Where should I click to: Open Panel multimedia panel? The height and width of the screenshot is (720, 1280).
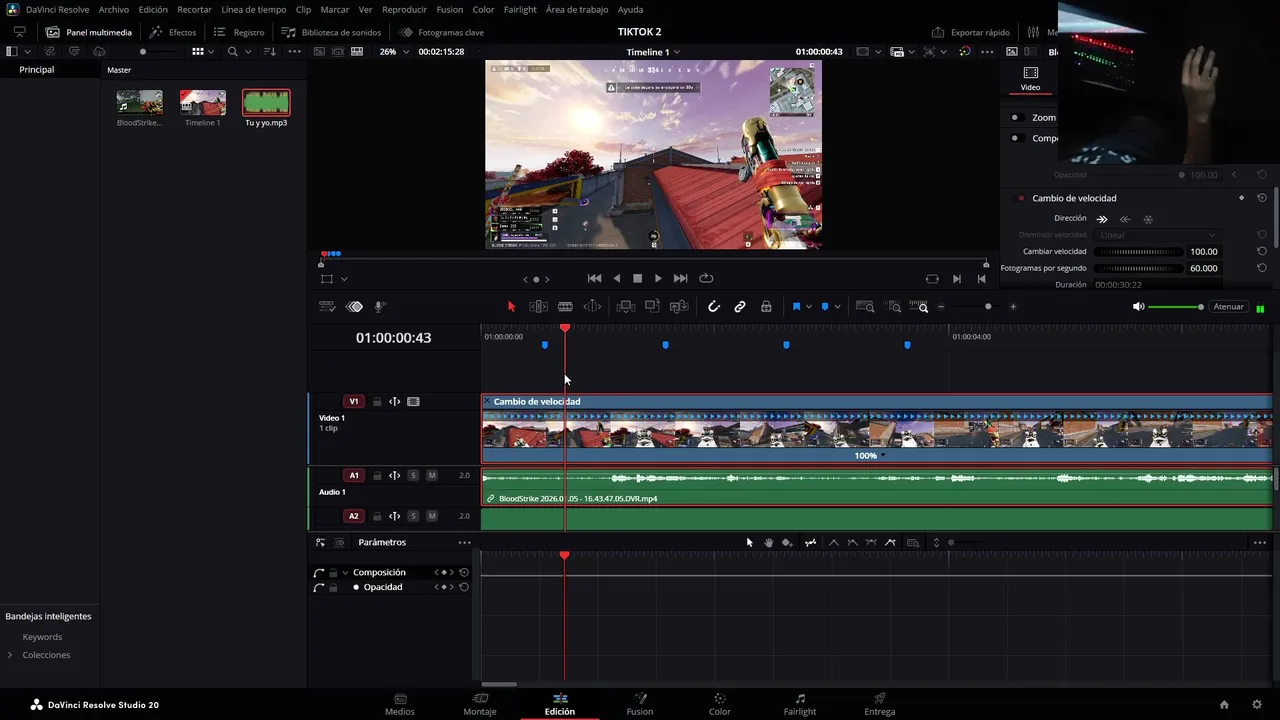(x=89, y=32)
